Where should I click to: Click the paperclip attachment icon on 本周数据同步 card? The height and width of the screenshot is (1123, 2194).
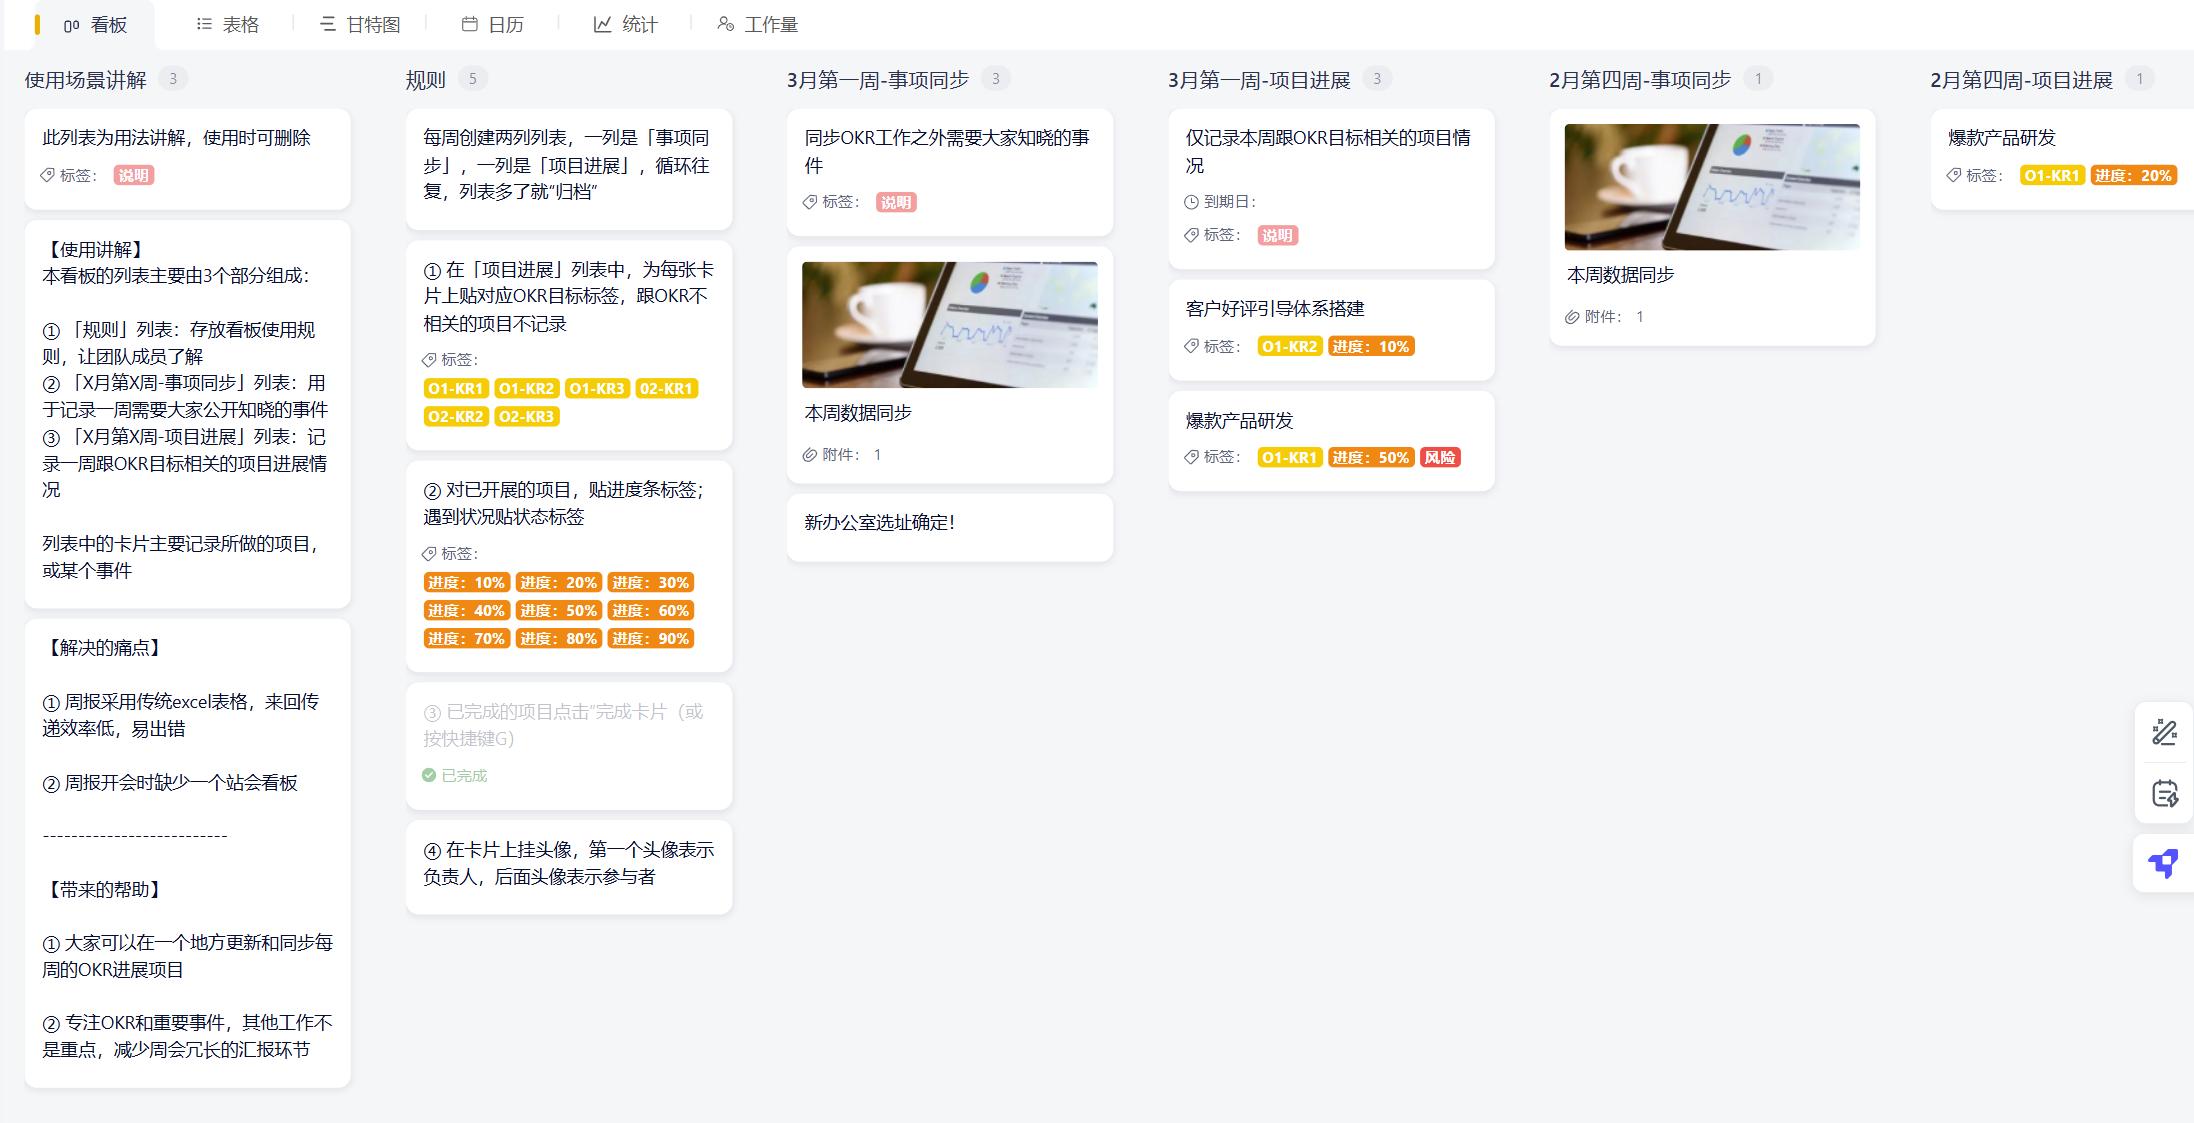(x=808, y=453)
